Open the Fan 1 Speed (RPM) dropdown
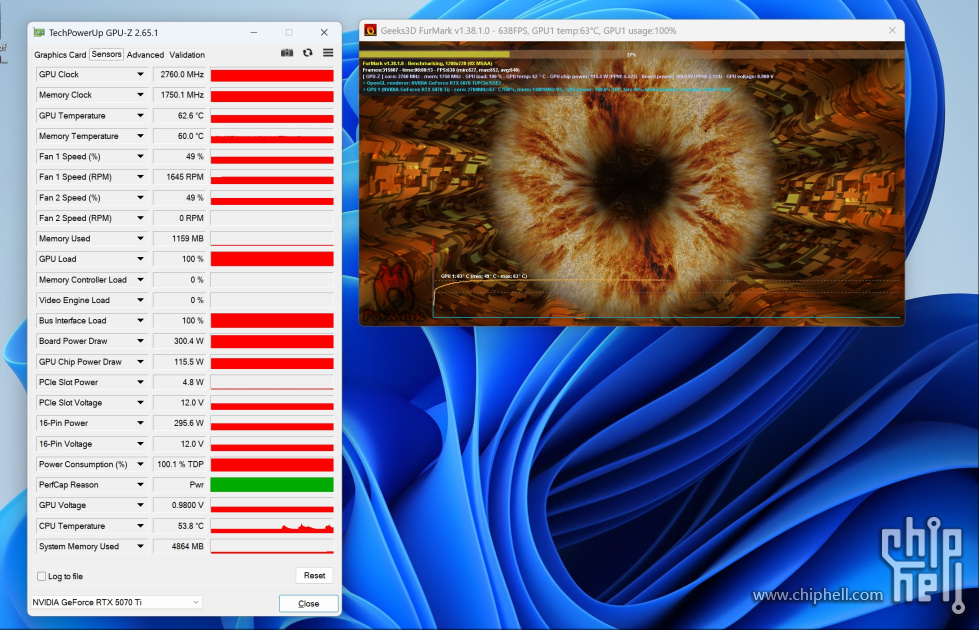Viewport: 979px width, 630px height. pyautogui.click(x=140, y=177)
